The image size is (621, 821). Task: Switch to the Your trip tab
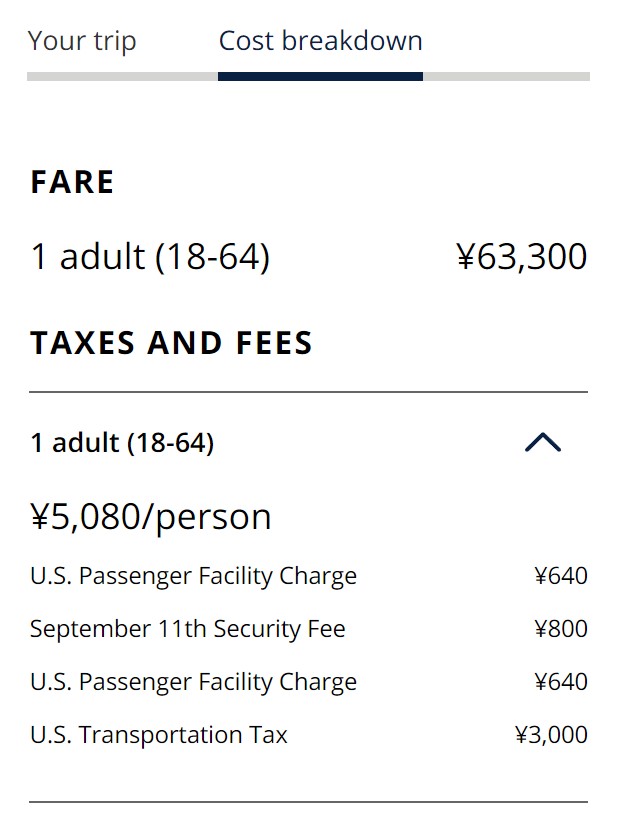coord(82,42)
